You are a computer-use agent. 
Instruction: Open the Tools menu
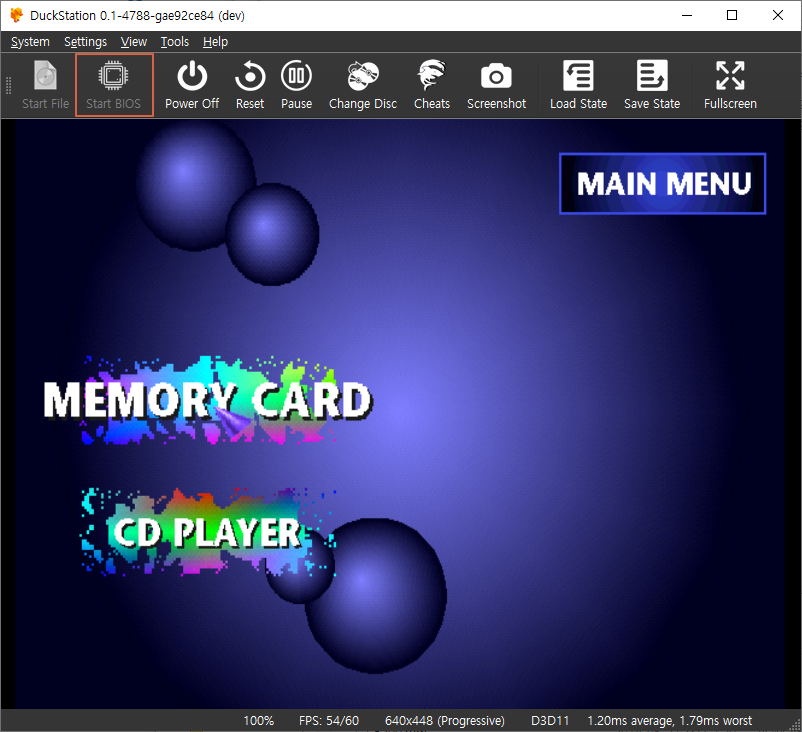point(174,42)
